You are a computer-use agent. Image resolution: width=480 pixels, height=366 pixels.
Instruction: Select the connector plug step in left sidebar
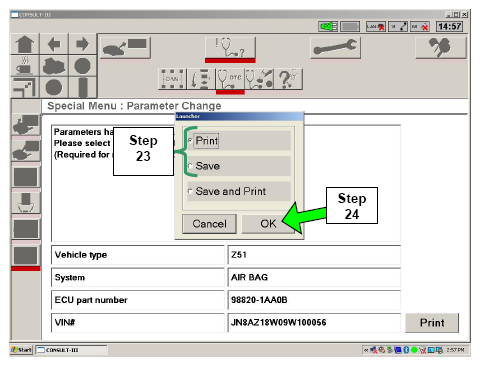(26, 203)
